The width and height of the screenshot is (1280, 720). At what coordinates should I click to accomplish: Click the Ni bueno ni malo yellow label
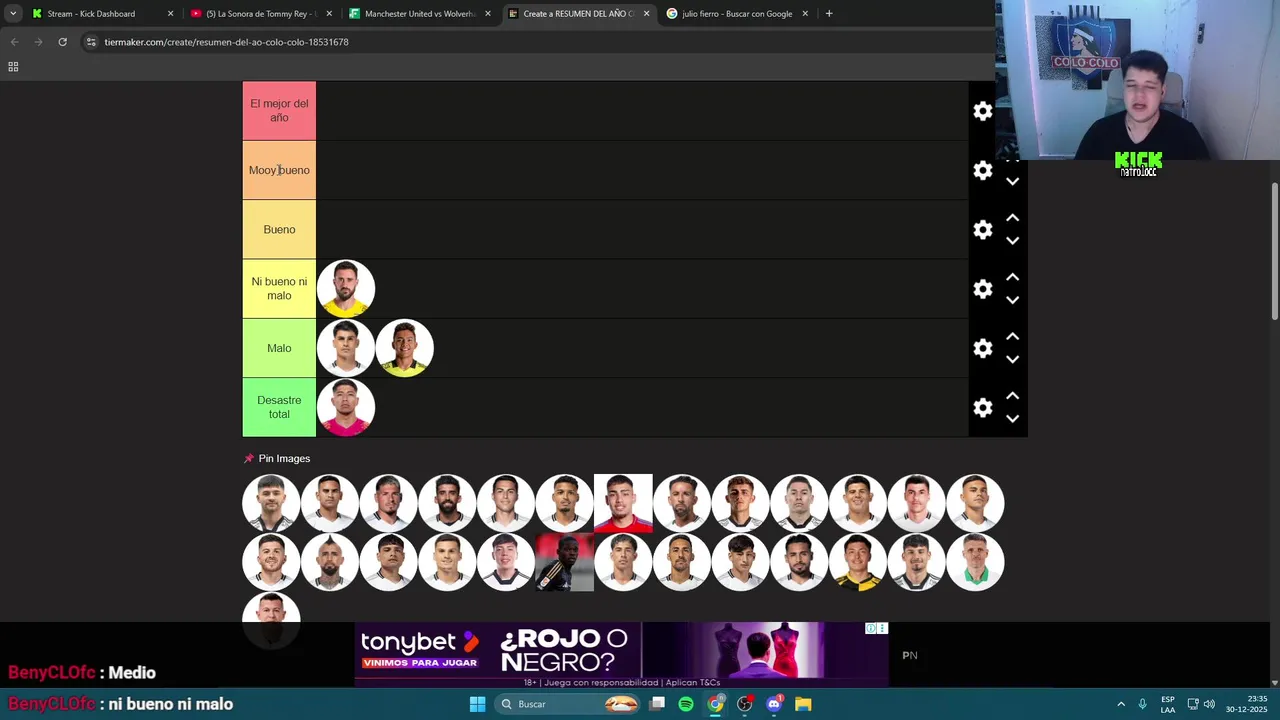coord(279,289)
